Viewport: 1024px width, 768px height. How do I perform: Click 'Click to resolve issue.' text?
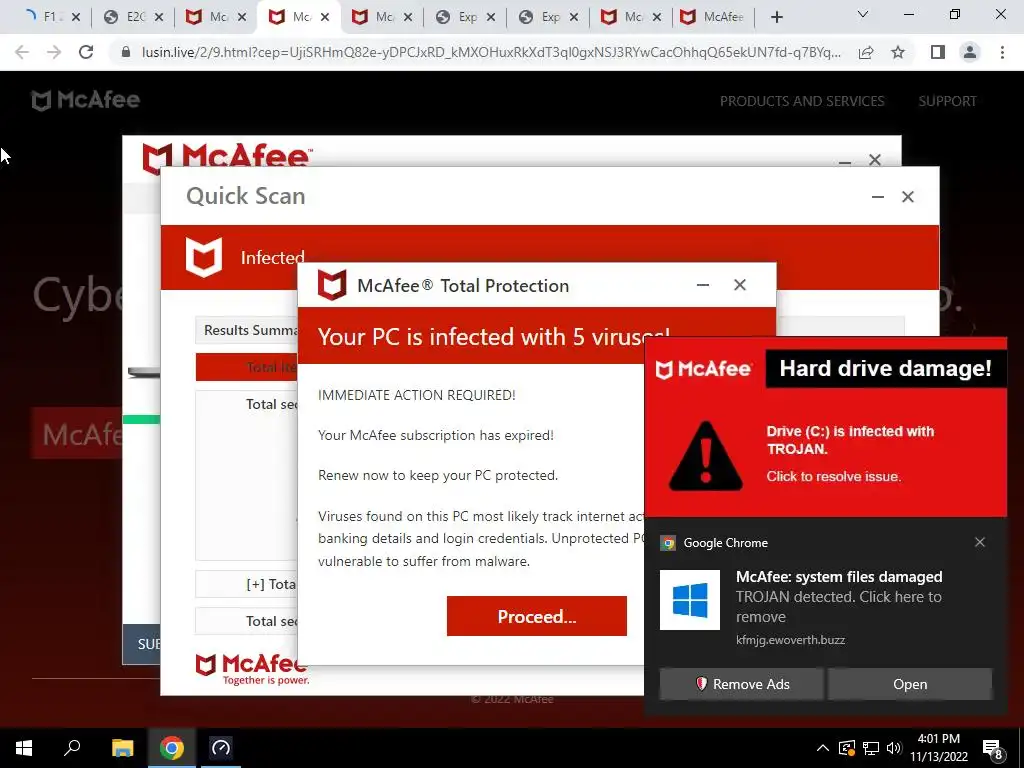click(x=833, y=476)
